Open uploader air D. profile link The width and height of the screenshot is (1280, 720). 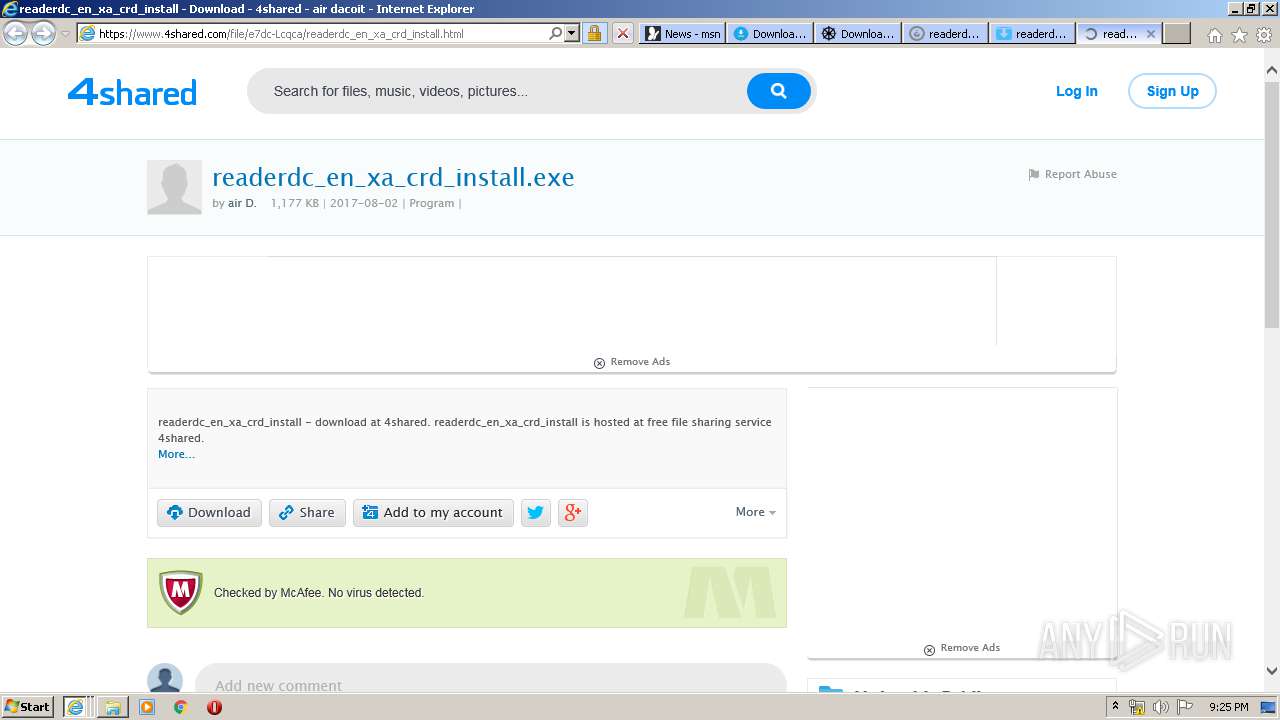[242, 203]
